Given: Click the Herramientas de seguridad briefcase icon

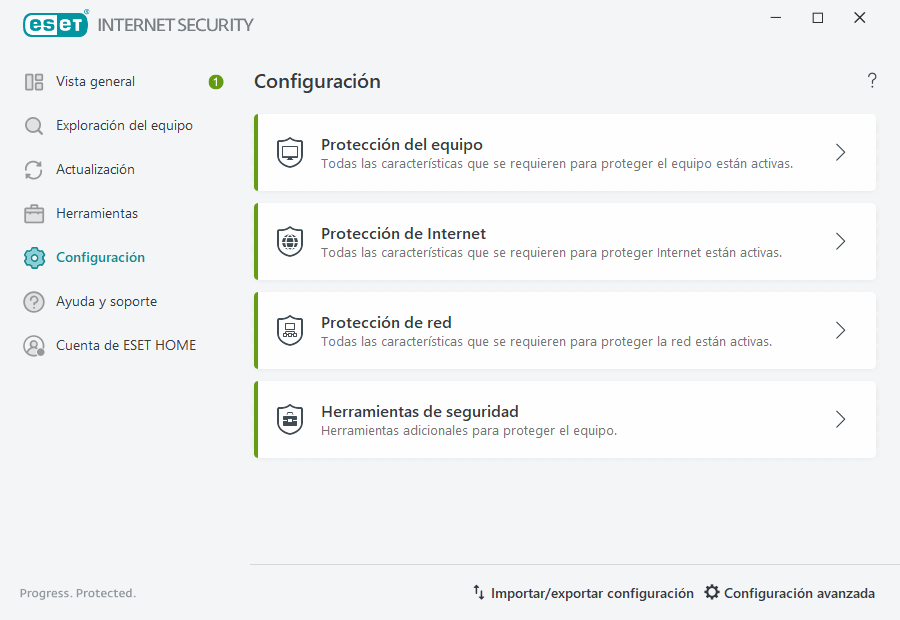Looking at the screenshot, I should coord(290,420).
